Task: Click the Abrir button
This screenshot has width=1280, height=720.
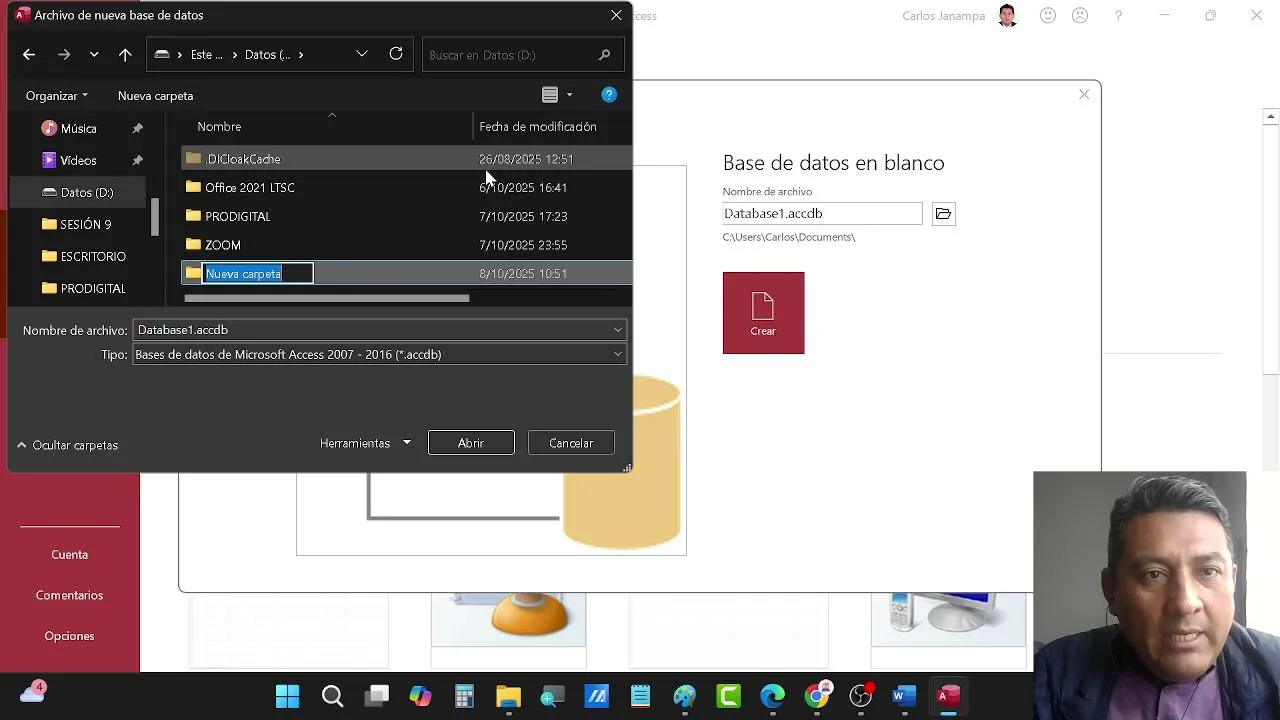Action: [471, 443]
